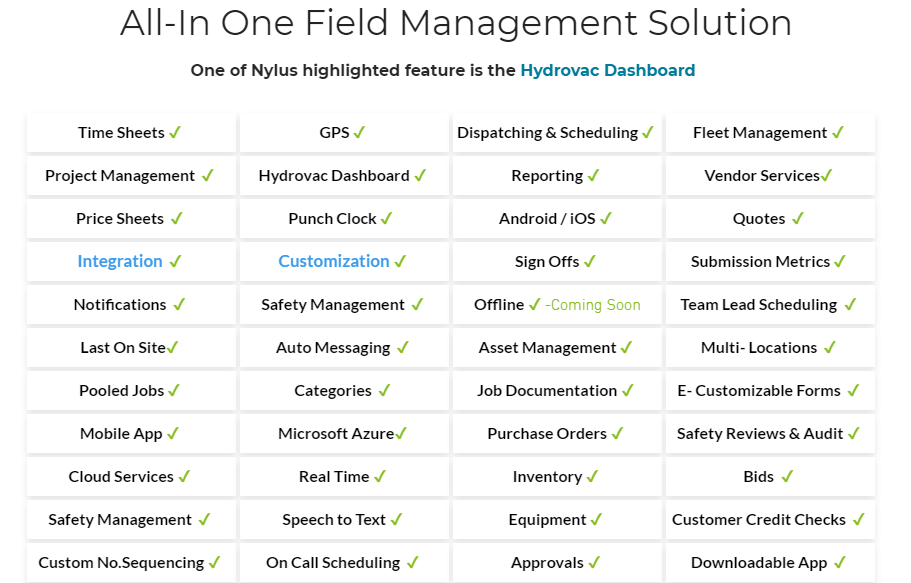Select the Hydrovac Dashboard feature tile
The image size is (911, 583).
click(x=343, y=176)
